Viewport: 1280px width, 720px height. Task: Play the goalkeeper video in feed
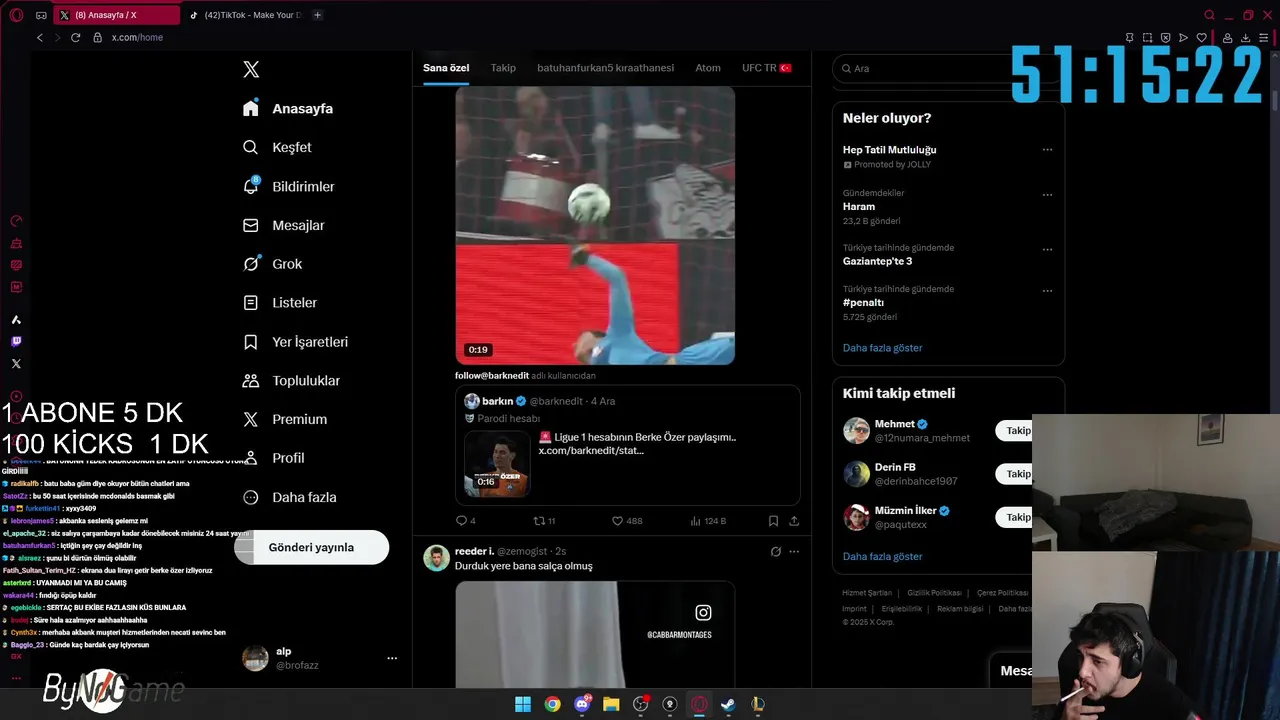click(x=595, y=225)
